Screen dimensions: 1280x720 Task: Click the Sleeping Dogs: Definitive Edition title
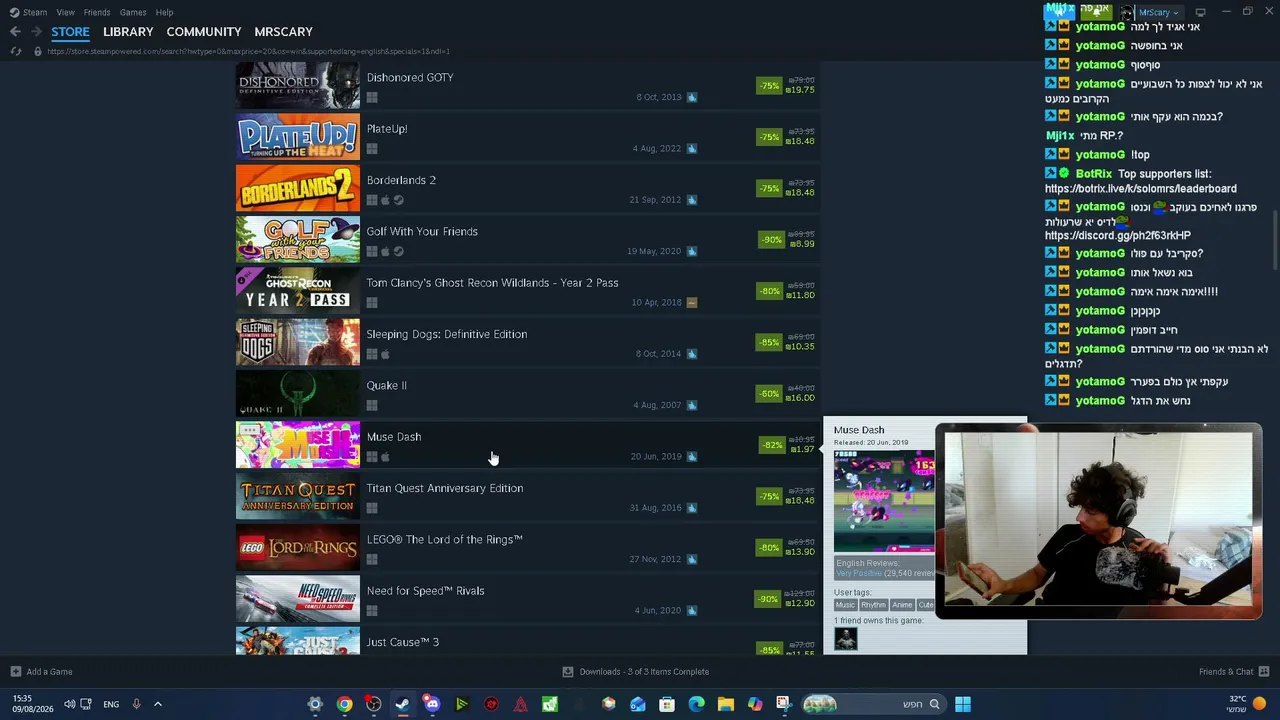(447, 334)
